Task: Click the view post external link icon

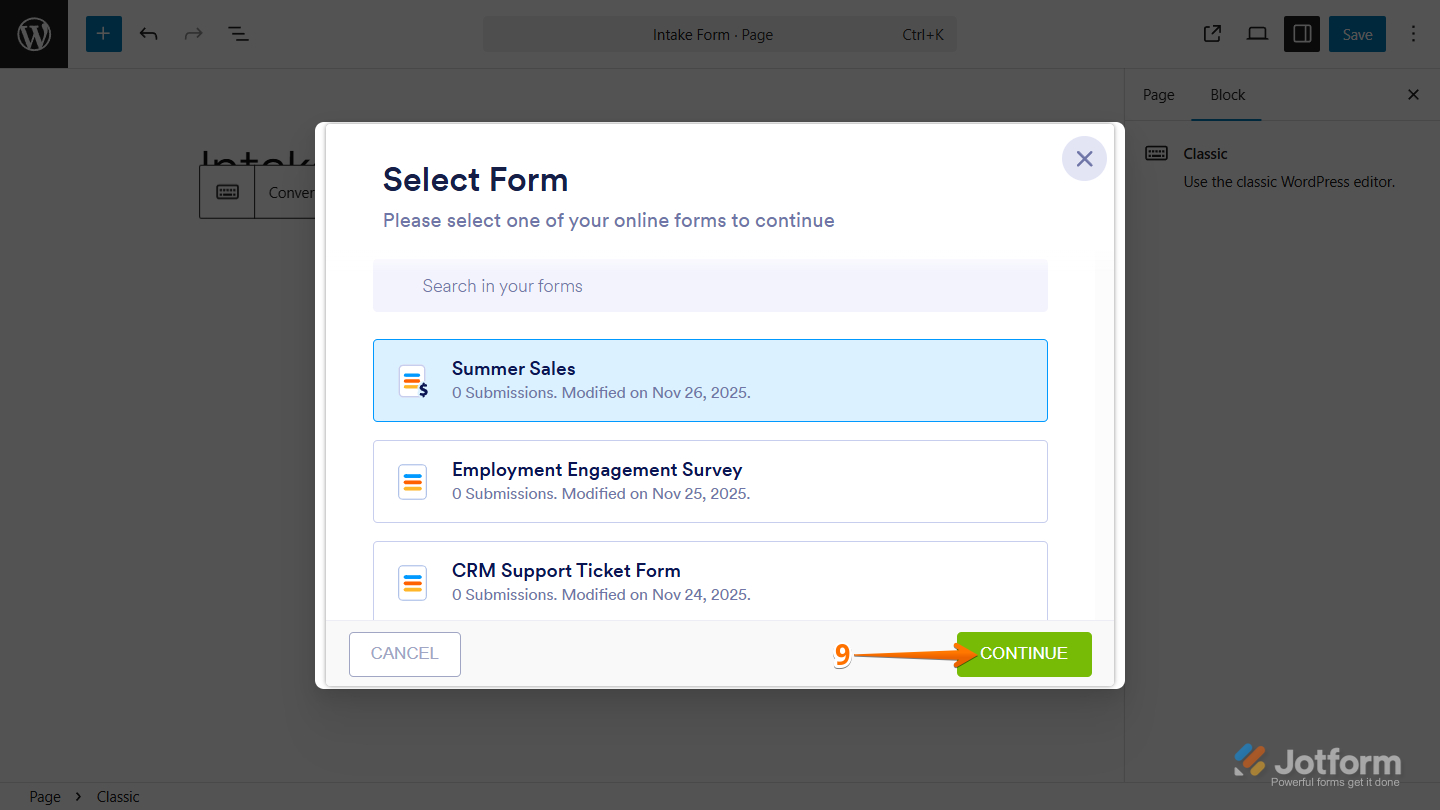Action: [1211, 33]
